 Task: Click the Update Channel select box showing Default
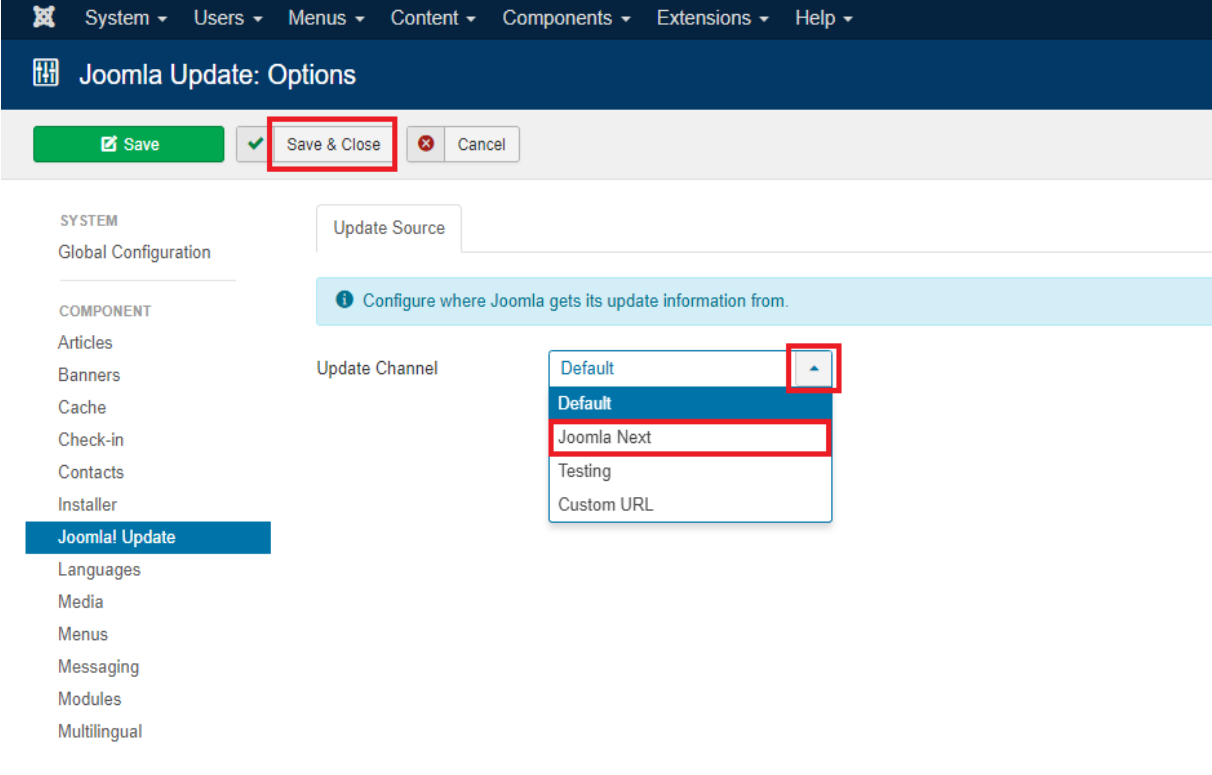click(x=690, y=368)
